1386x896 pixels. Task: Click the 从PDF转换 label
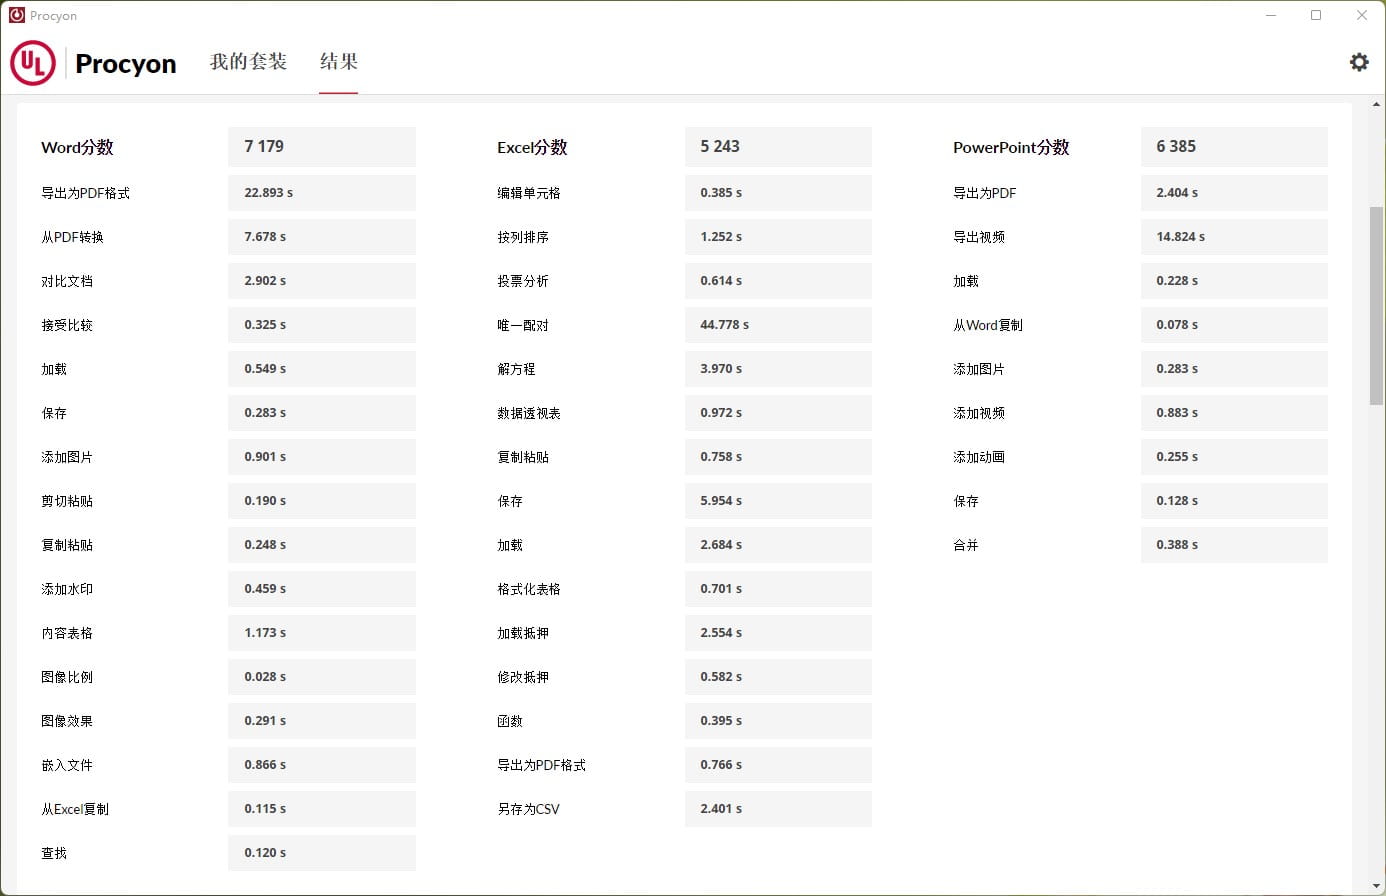click(72, 237)
